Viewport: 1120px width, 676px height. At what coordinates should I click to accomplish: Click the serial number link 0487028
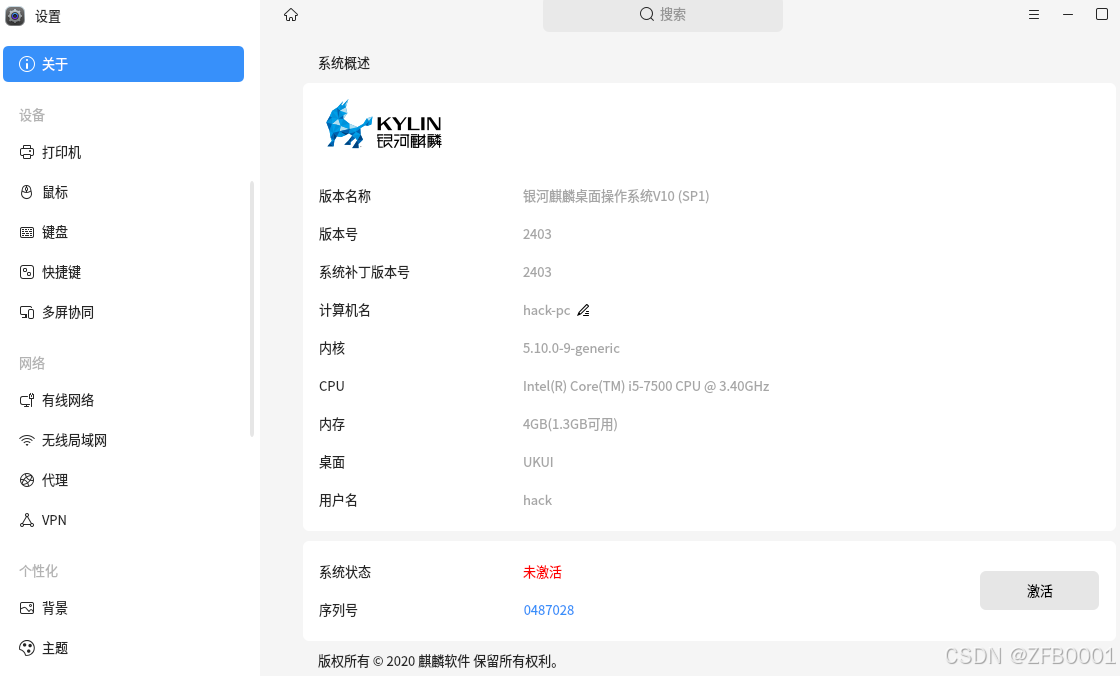tap(549, 610)
